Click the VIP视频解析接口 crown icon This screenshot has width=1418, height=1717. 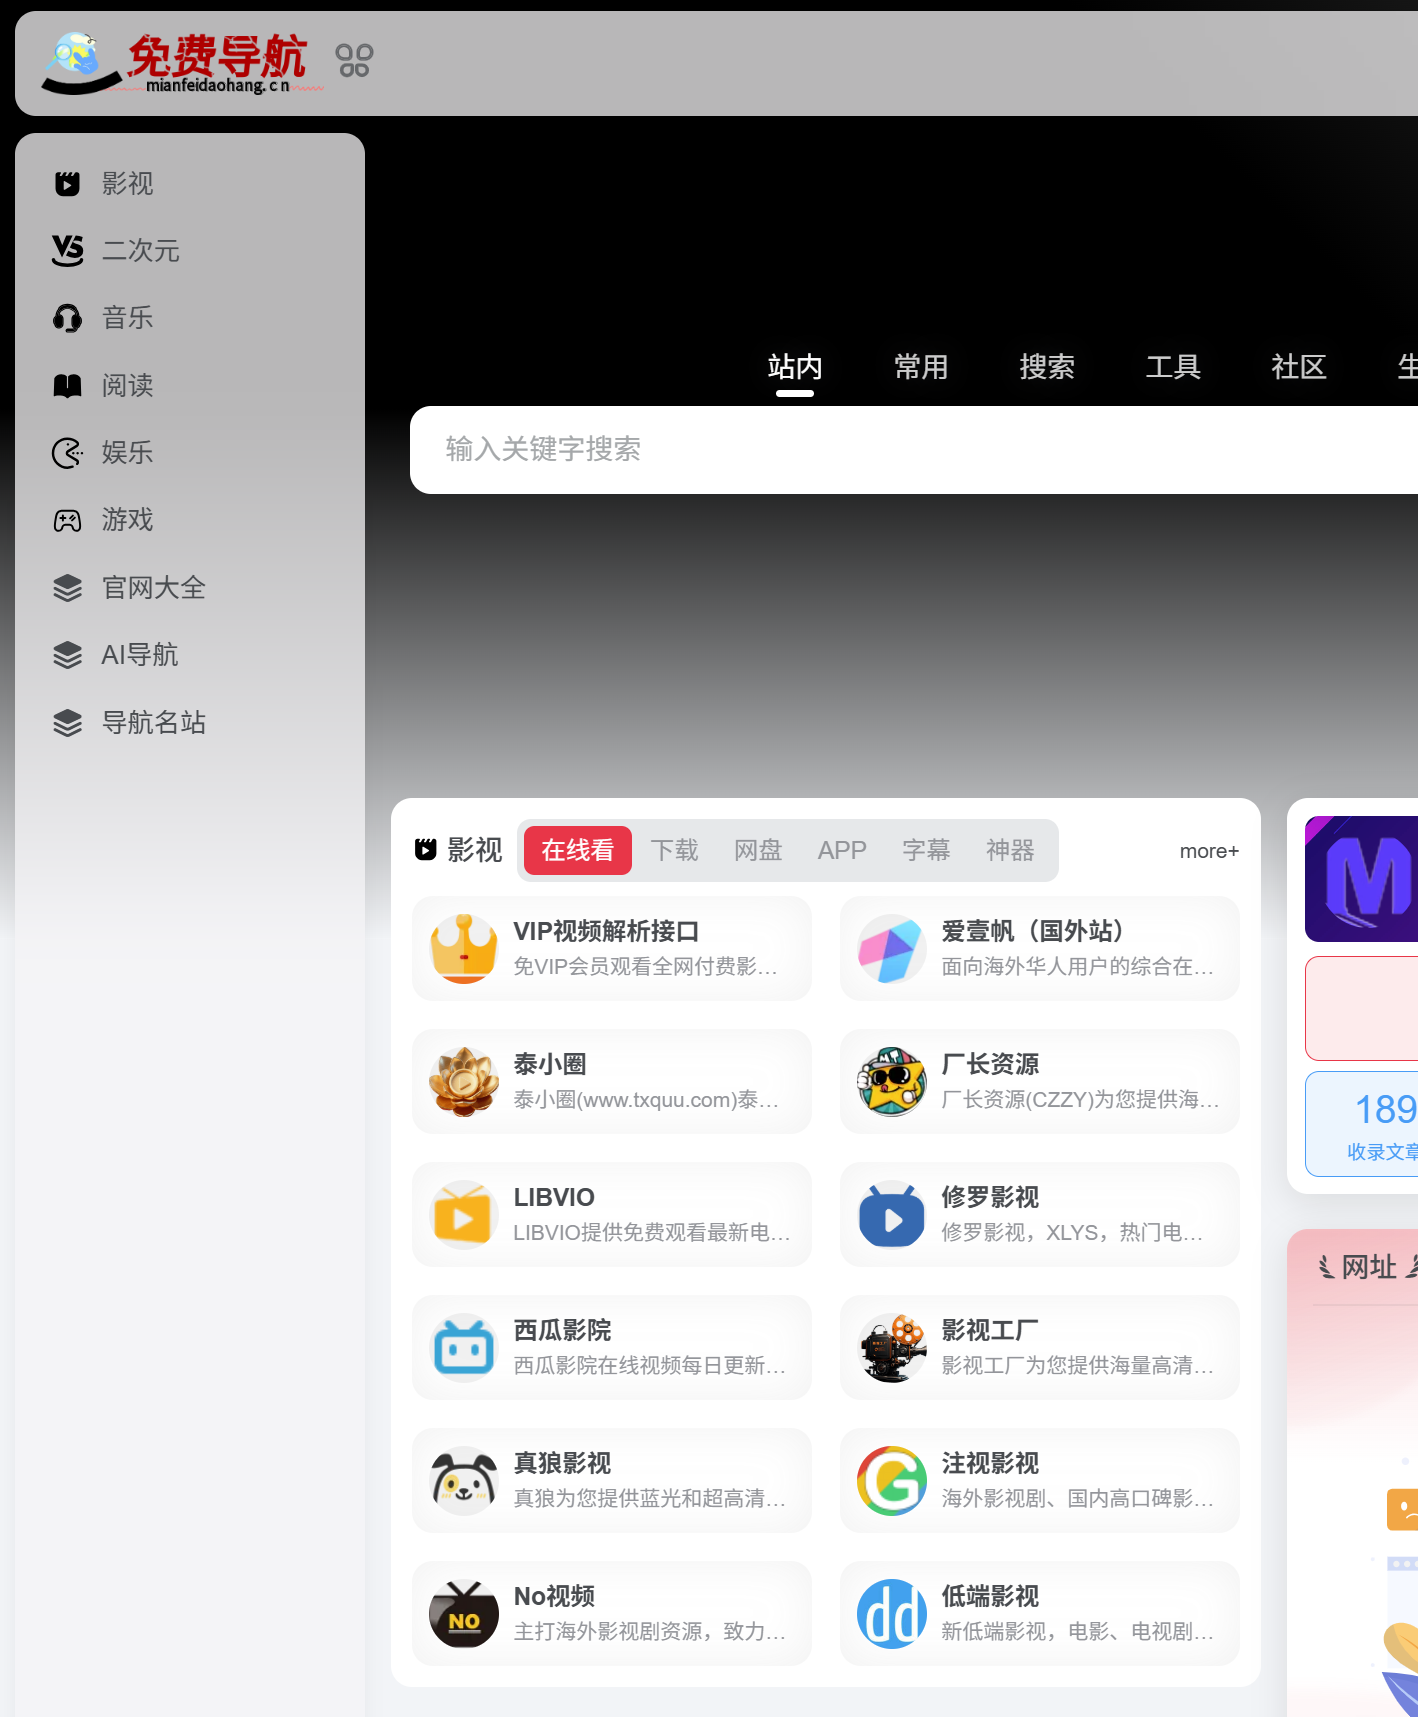(464, 949)
